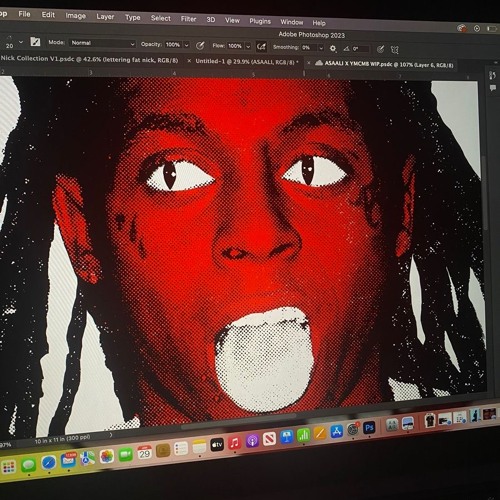Open the Opacity slider dropdown arrow
Viewport: 500px width, 500px height.
(x=187, y=45)
